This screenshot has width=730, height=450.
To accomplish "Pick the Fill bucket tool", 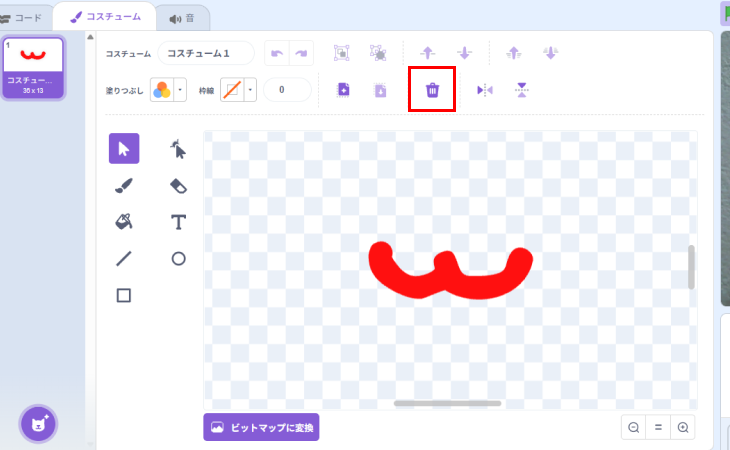I will coord(124,221).
